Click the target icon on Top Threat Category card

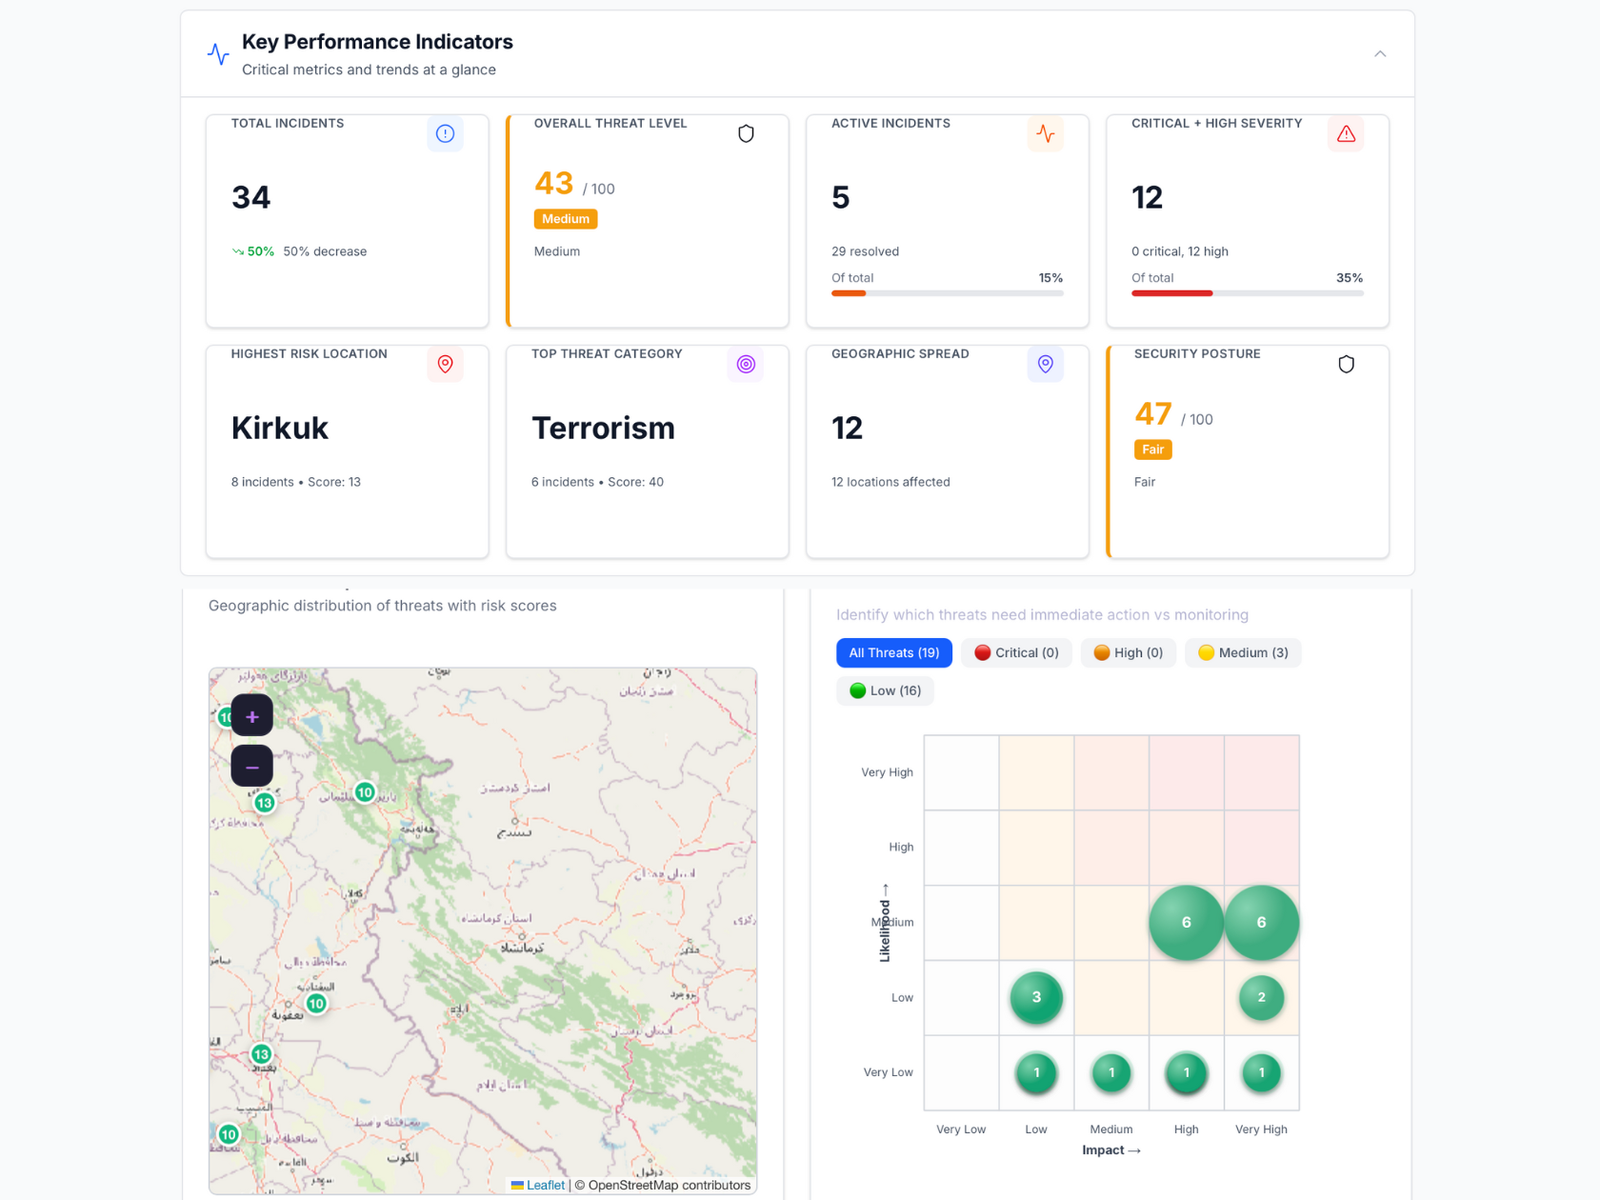746,364
